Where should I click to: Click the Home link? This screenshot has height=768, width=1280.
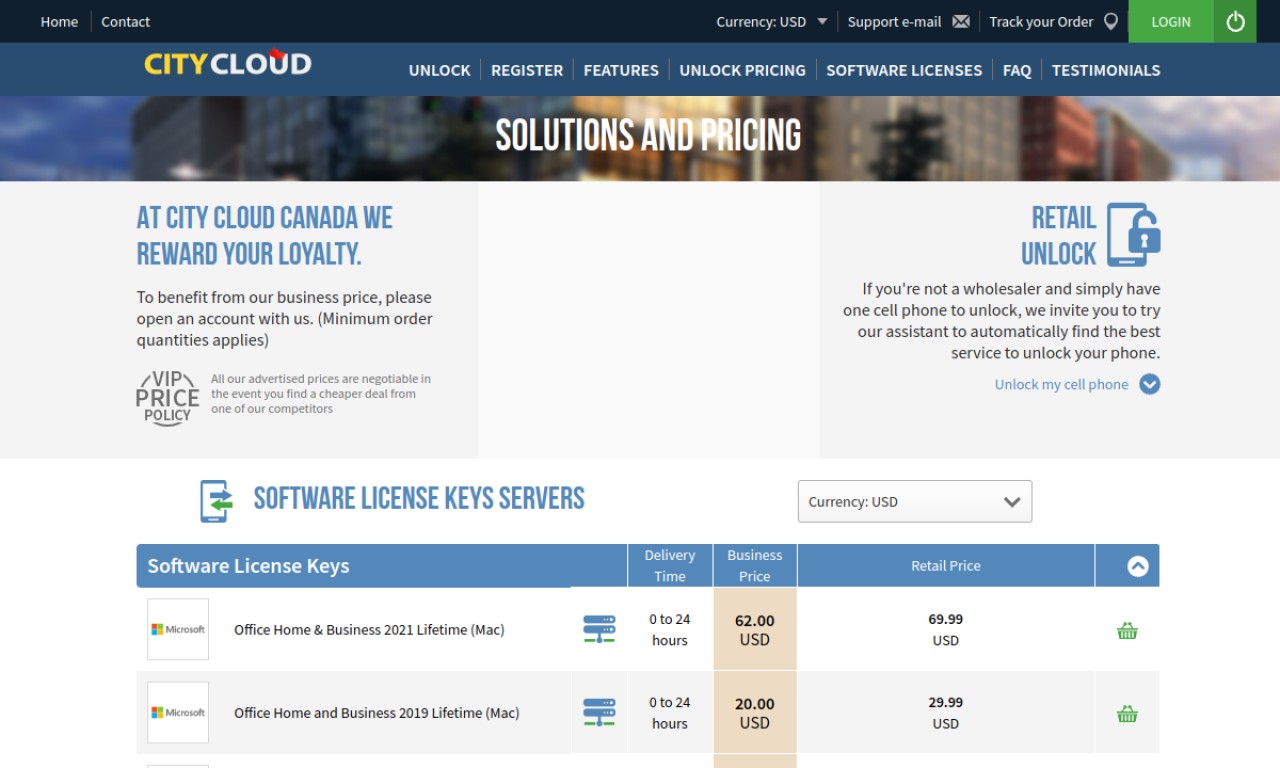click(x=59, y=21)
